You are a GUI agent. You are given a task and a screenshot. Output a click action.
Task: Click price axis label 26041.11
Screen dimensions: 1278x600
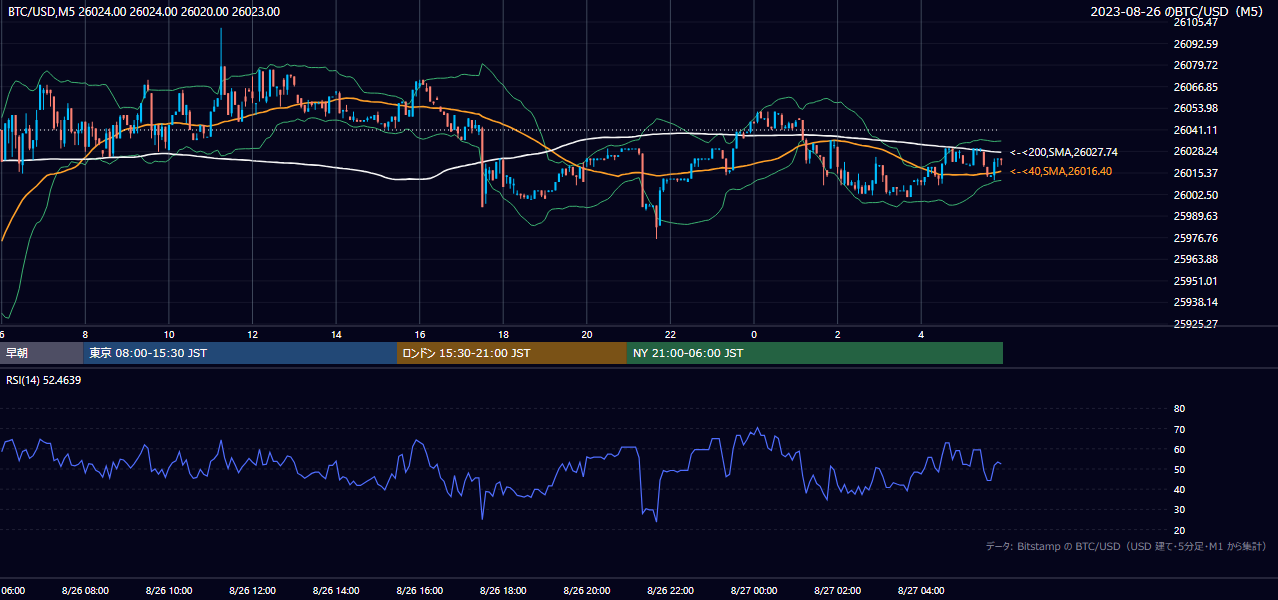(x=1195, y=130)
